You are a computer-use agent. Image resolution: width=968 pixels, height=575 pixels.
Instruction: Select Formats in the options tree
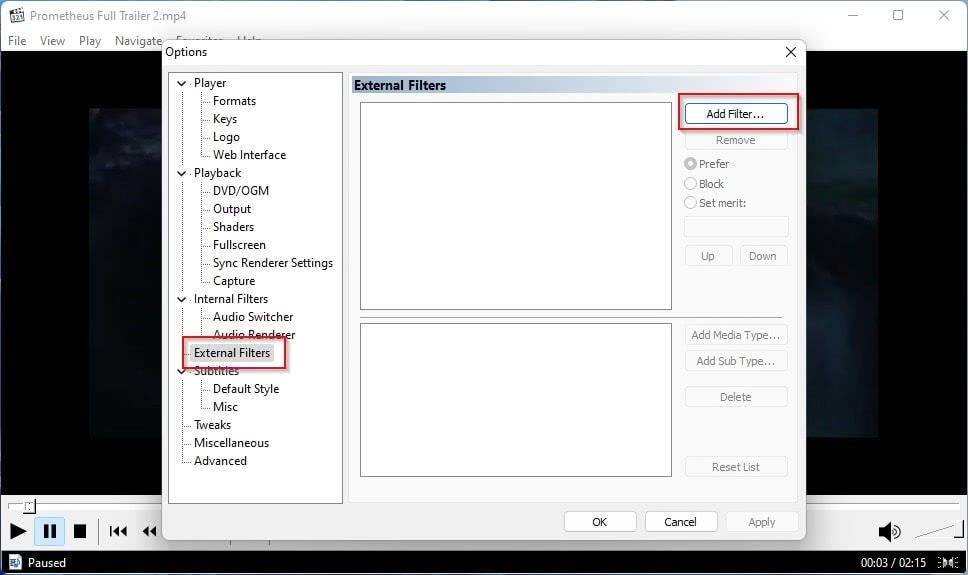tap(234, 101)
